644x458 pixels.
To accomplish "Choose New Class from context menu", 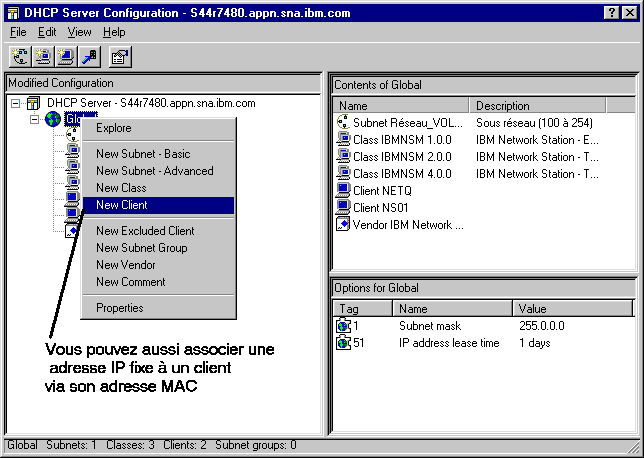I will [159, 188].
